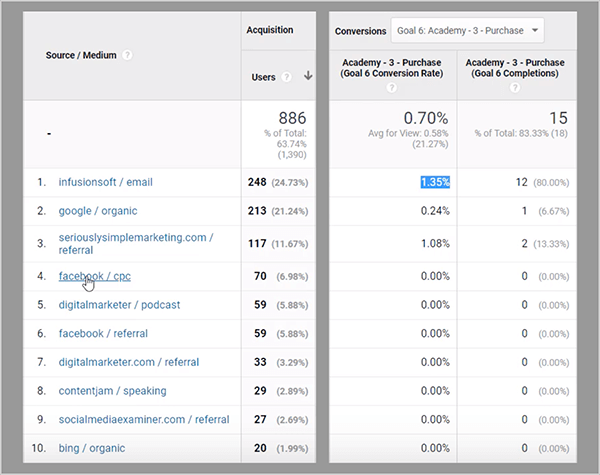600x475 pixels.
Task: Click users value 33 for digitalmarketer.com
Action: (260, 362)
